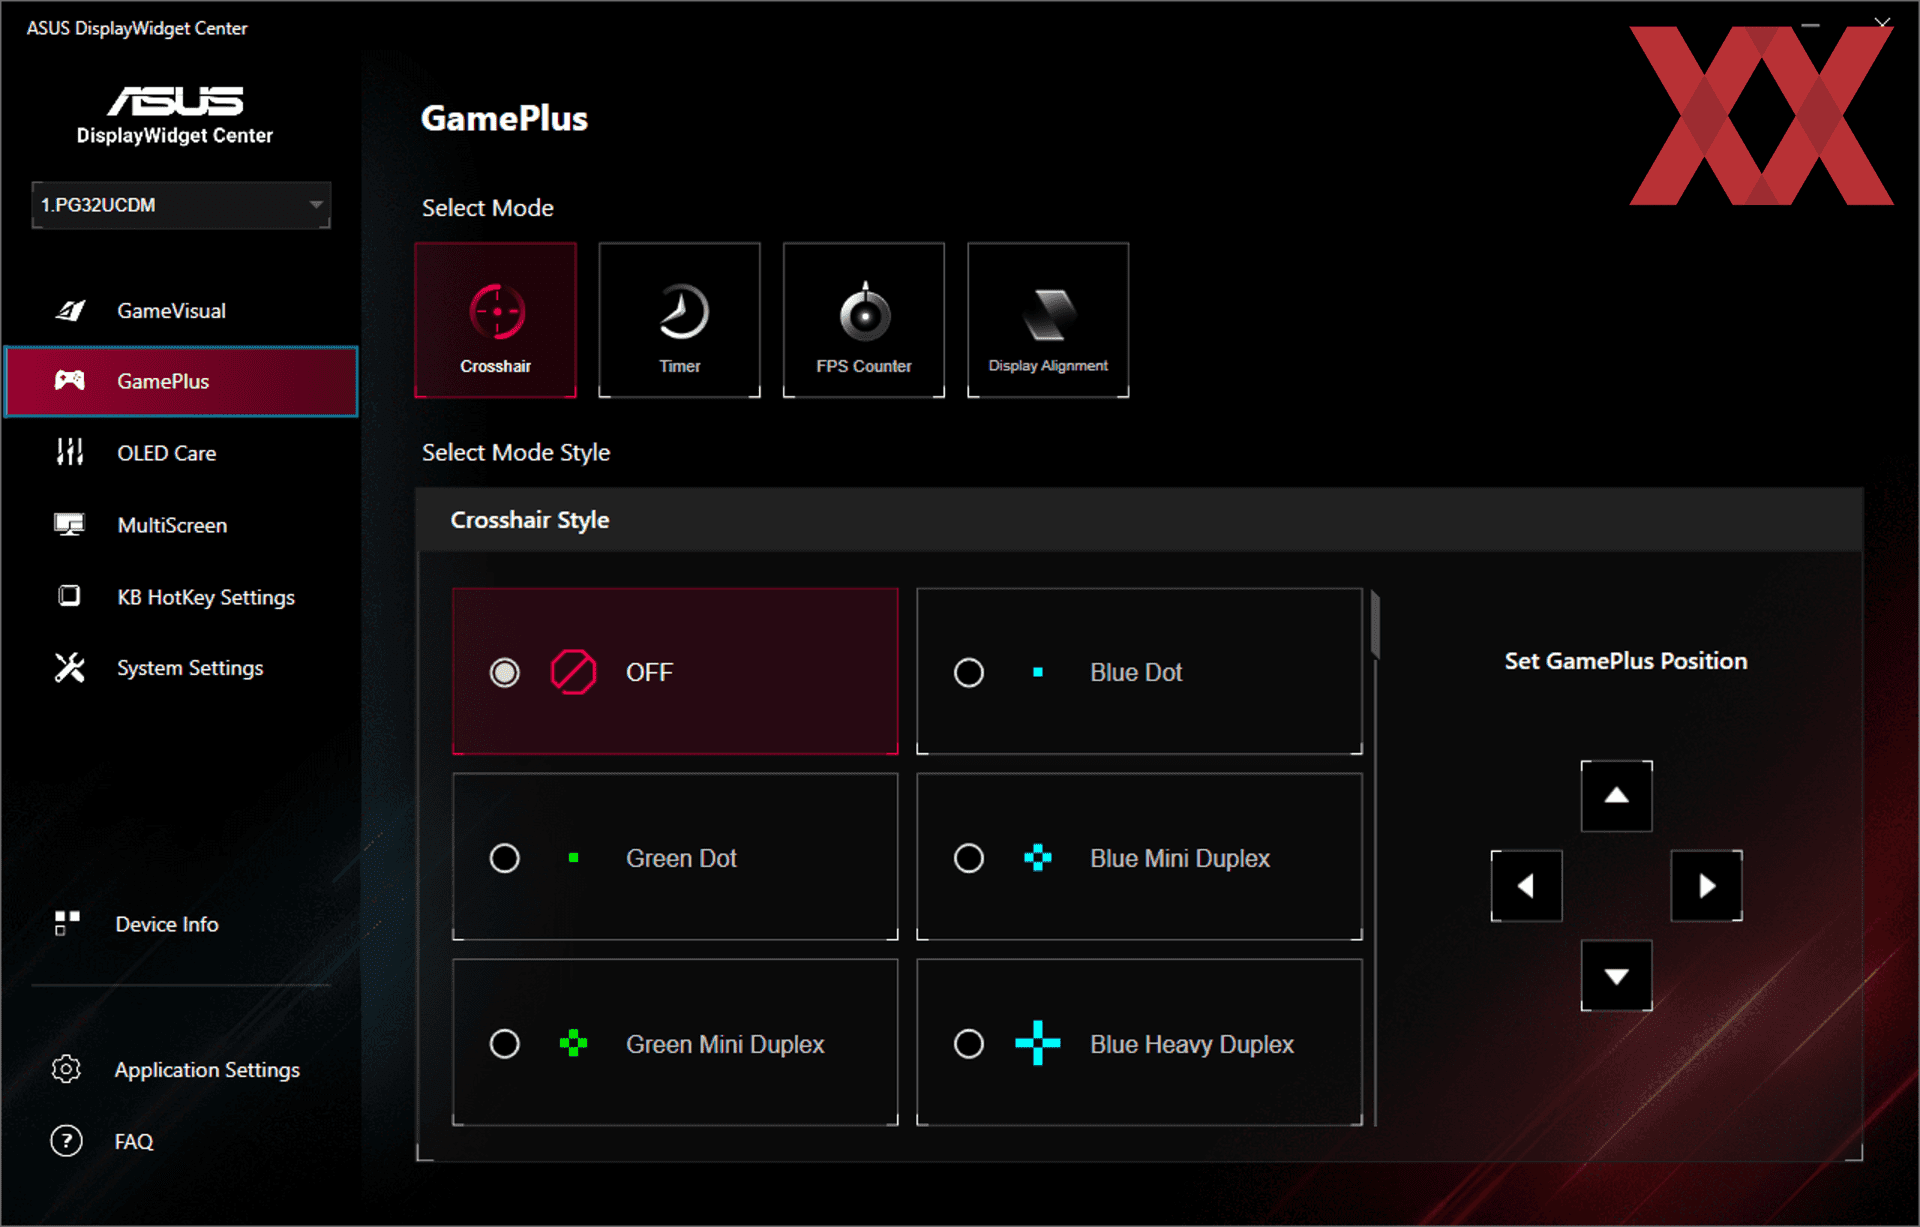This screenshot has width=1920, height=1227.
Task: Move GamePlus position right
Action: [x=1706, y=886]
